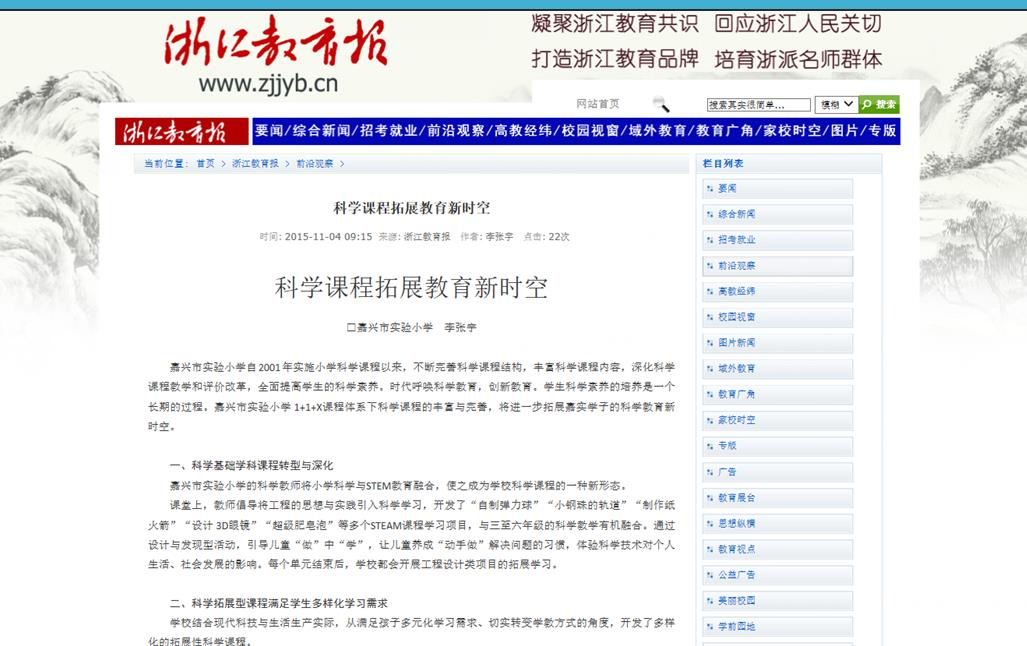Select 家校时空 in the blue navigation bar
The width and height of the screenshot is (1027, 646).
[x=793, y=130]
